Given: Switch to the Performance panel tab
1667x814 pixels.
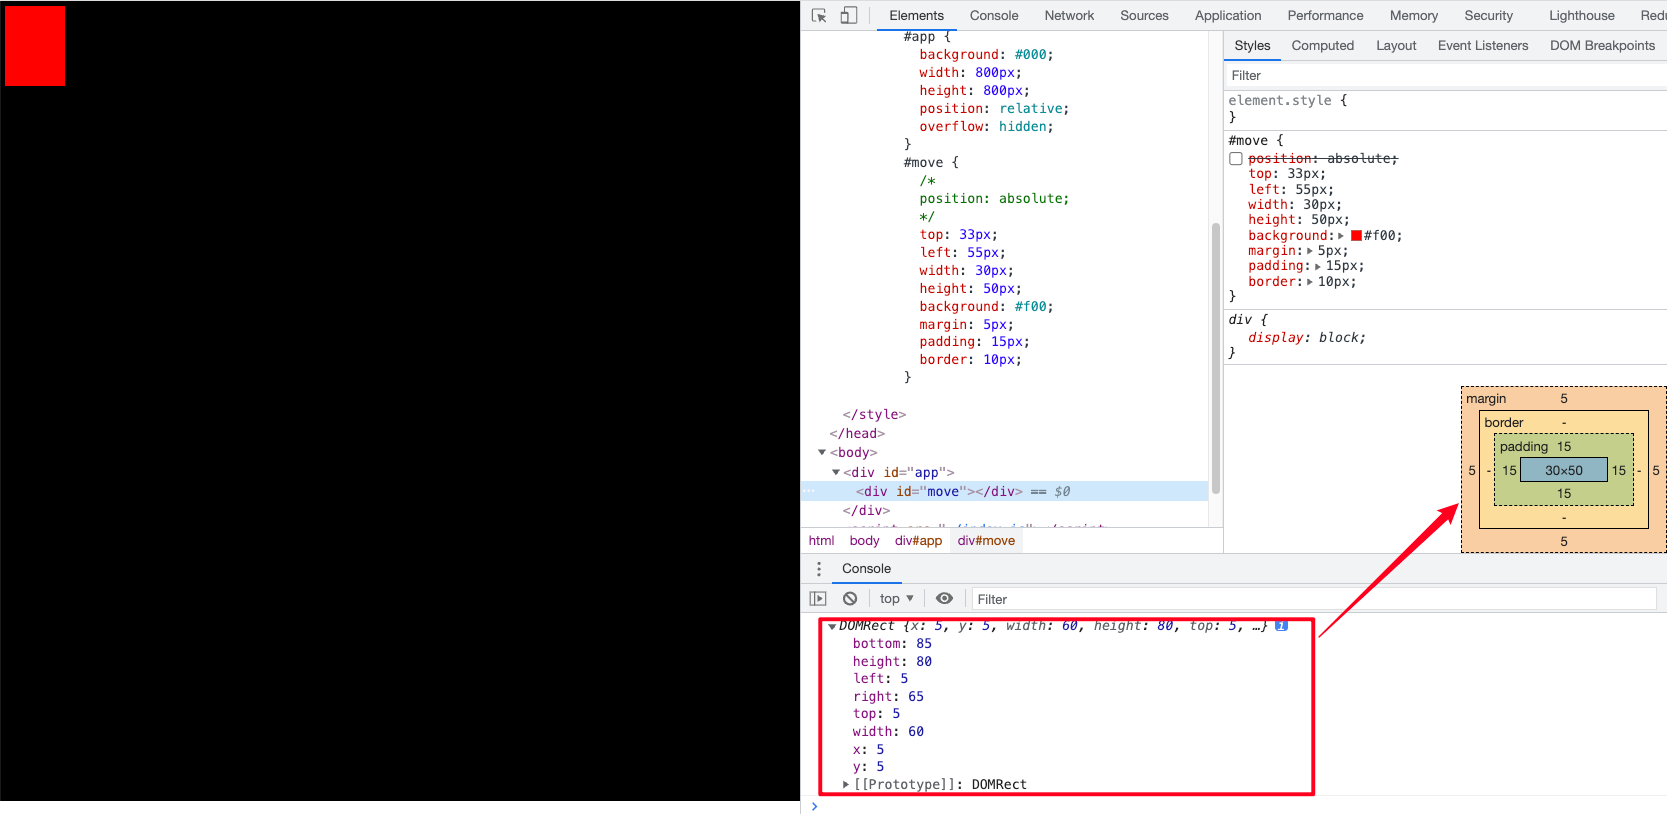Looking at the screenshot, I should (1325, 15).
